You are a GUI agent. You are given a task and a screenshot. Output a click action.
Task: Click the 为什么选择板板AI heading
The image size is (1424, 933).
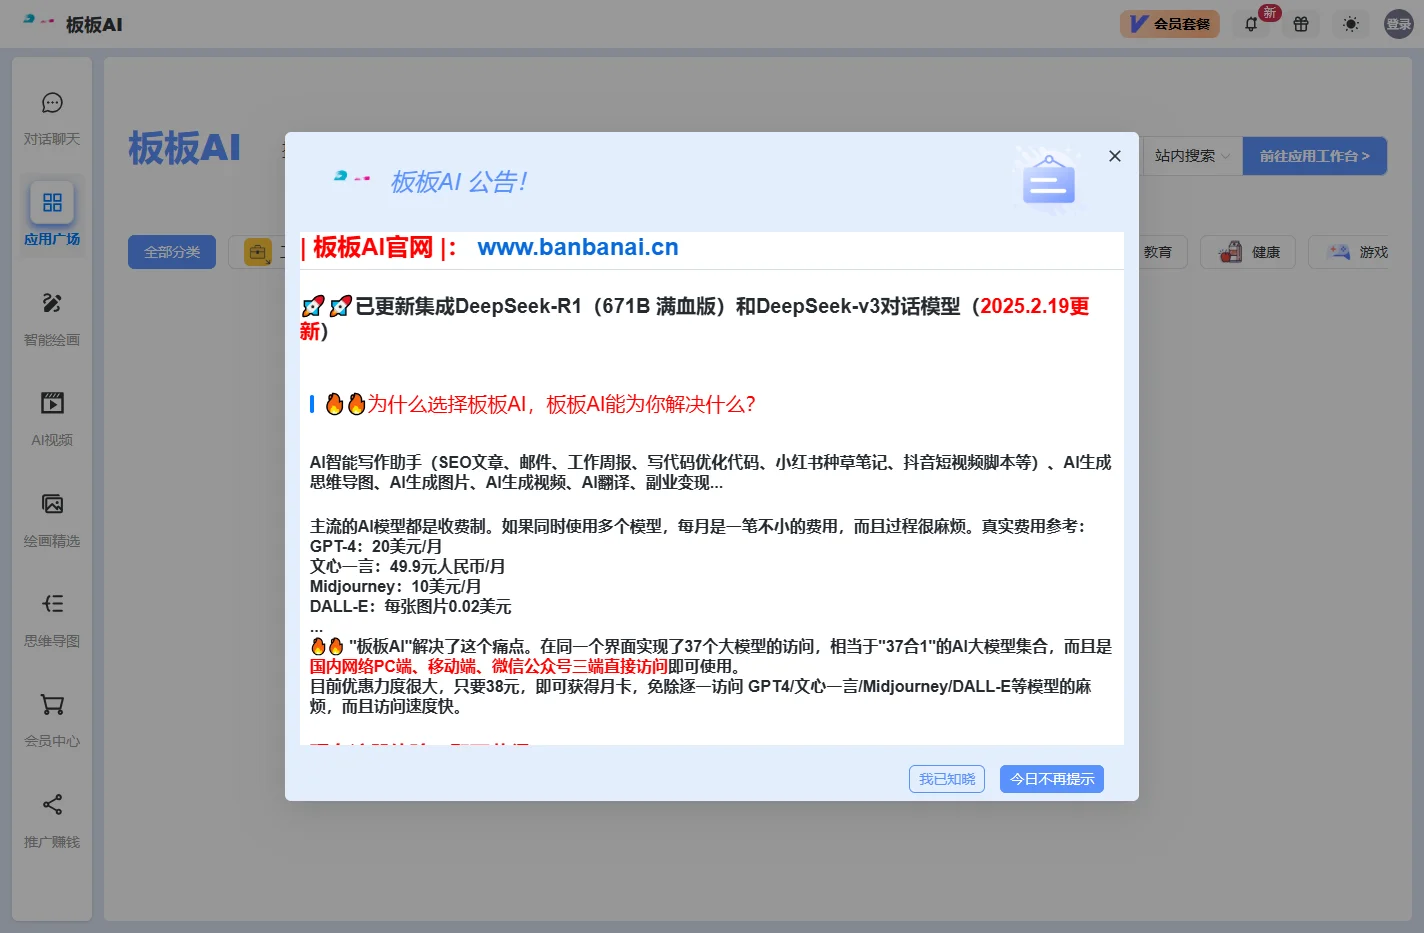point(561,404)
